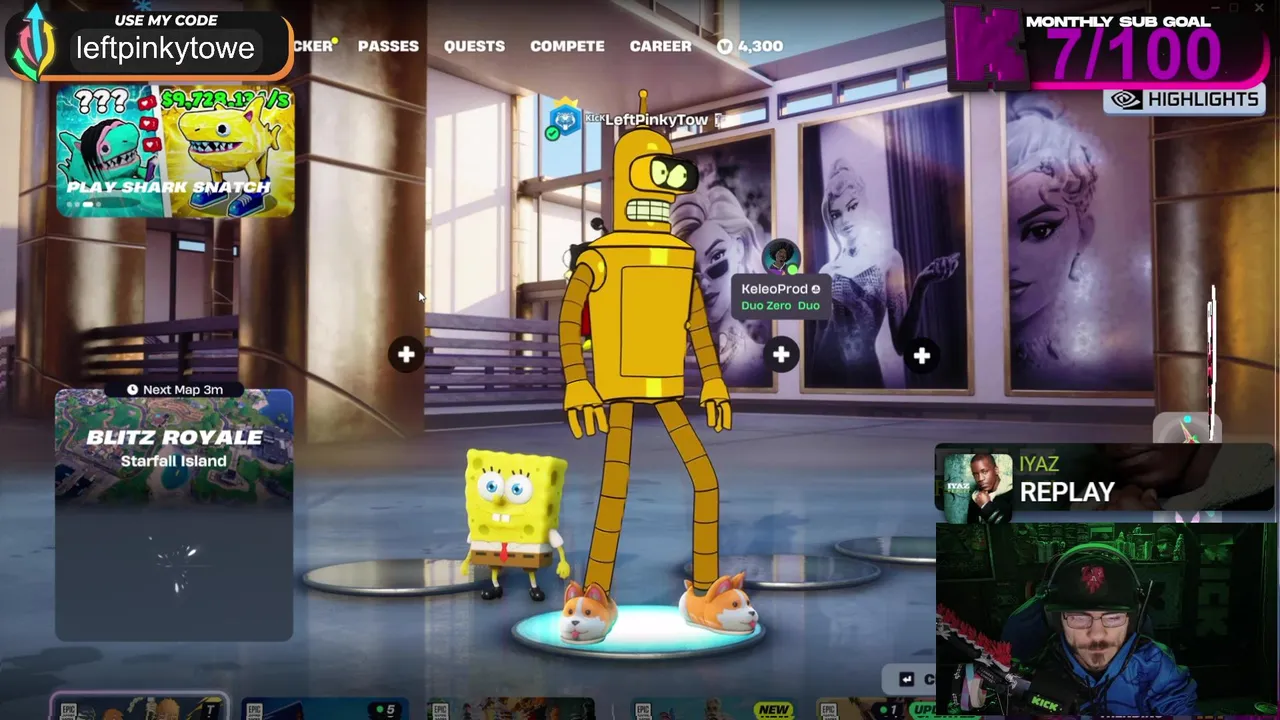Select the SpongeBob sidekick character
Viewport: 1280px width, 720px height.
pos(515,523)
